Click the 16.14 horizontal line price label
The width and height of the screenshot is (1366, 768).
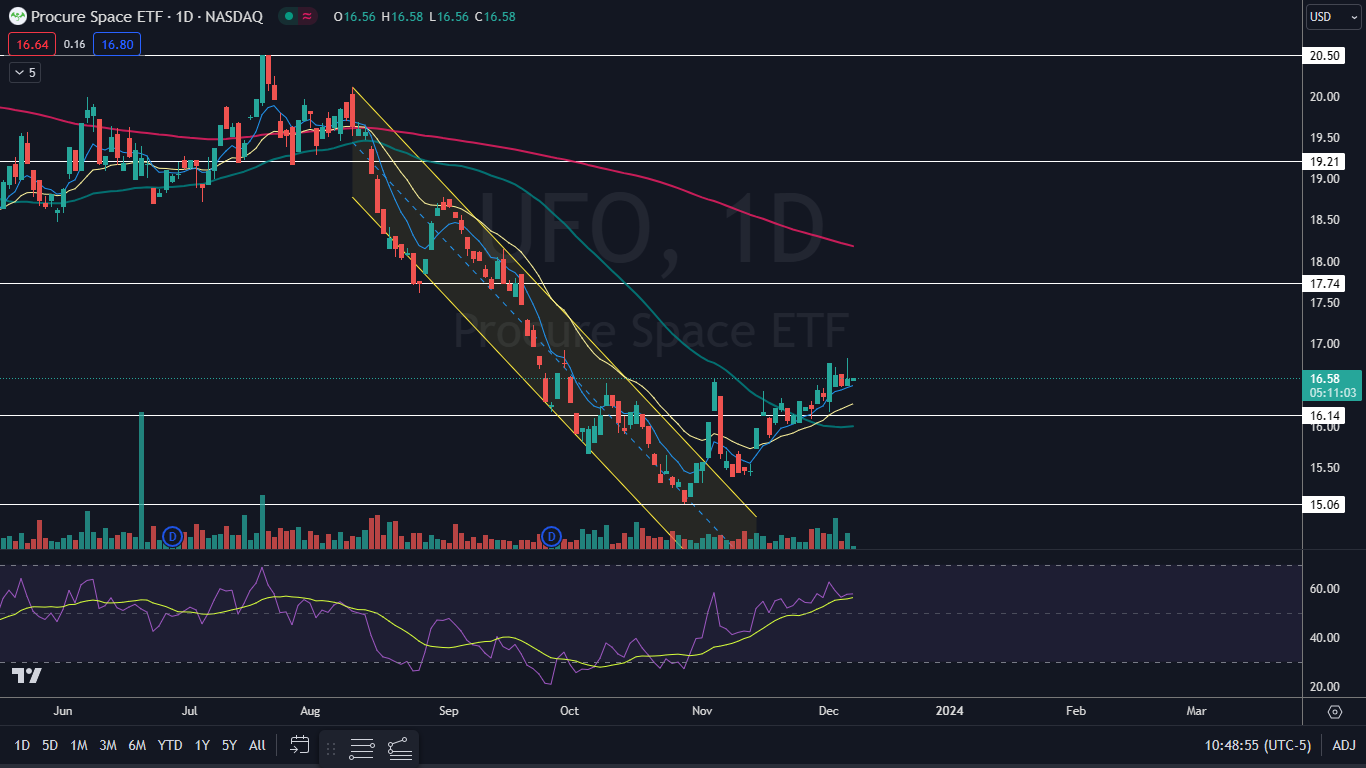coord(1324,416)
